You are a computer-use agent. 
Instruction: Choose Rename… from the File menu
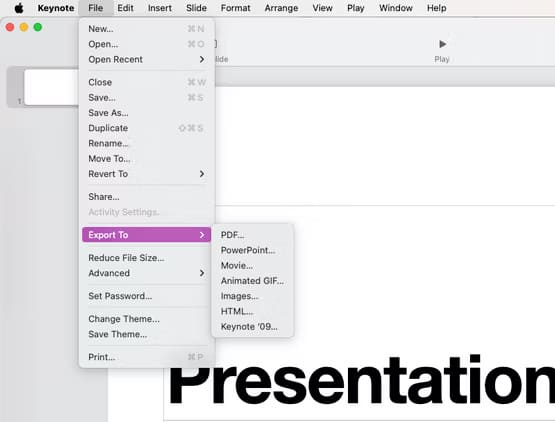(x=147, y=143)
